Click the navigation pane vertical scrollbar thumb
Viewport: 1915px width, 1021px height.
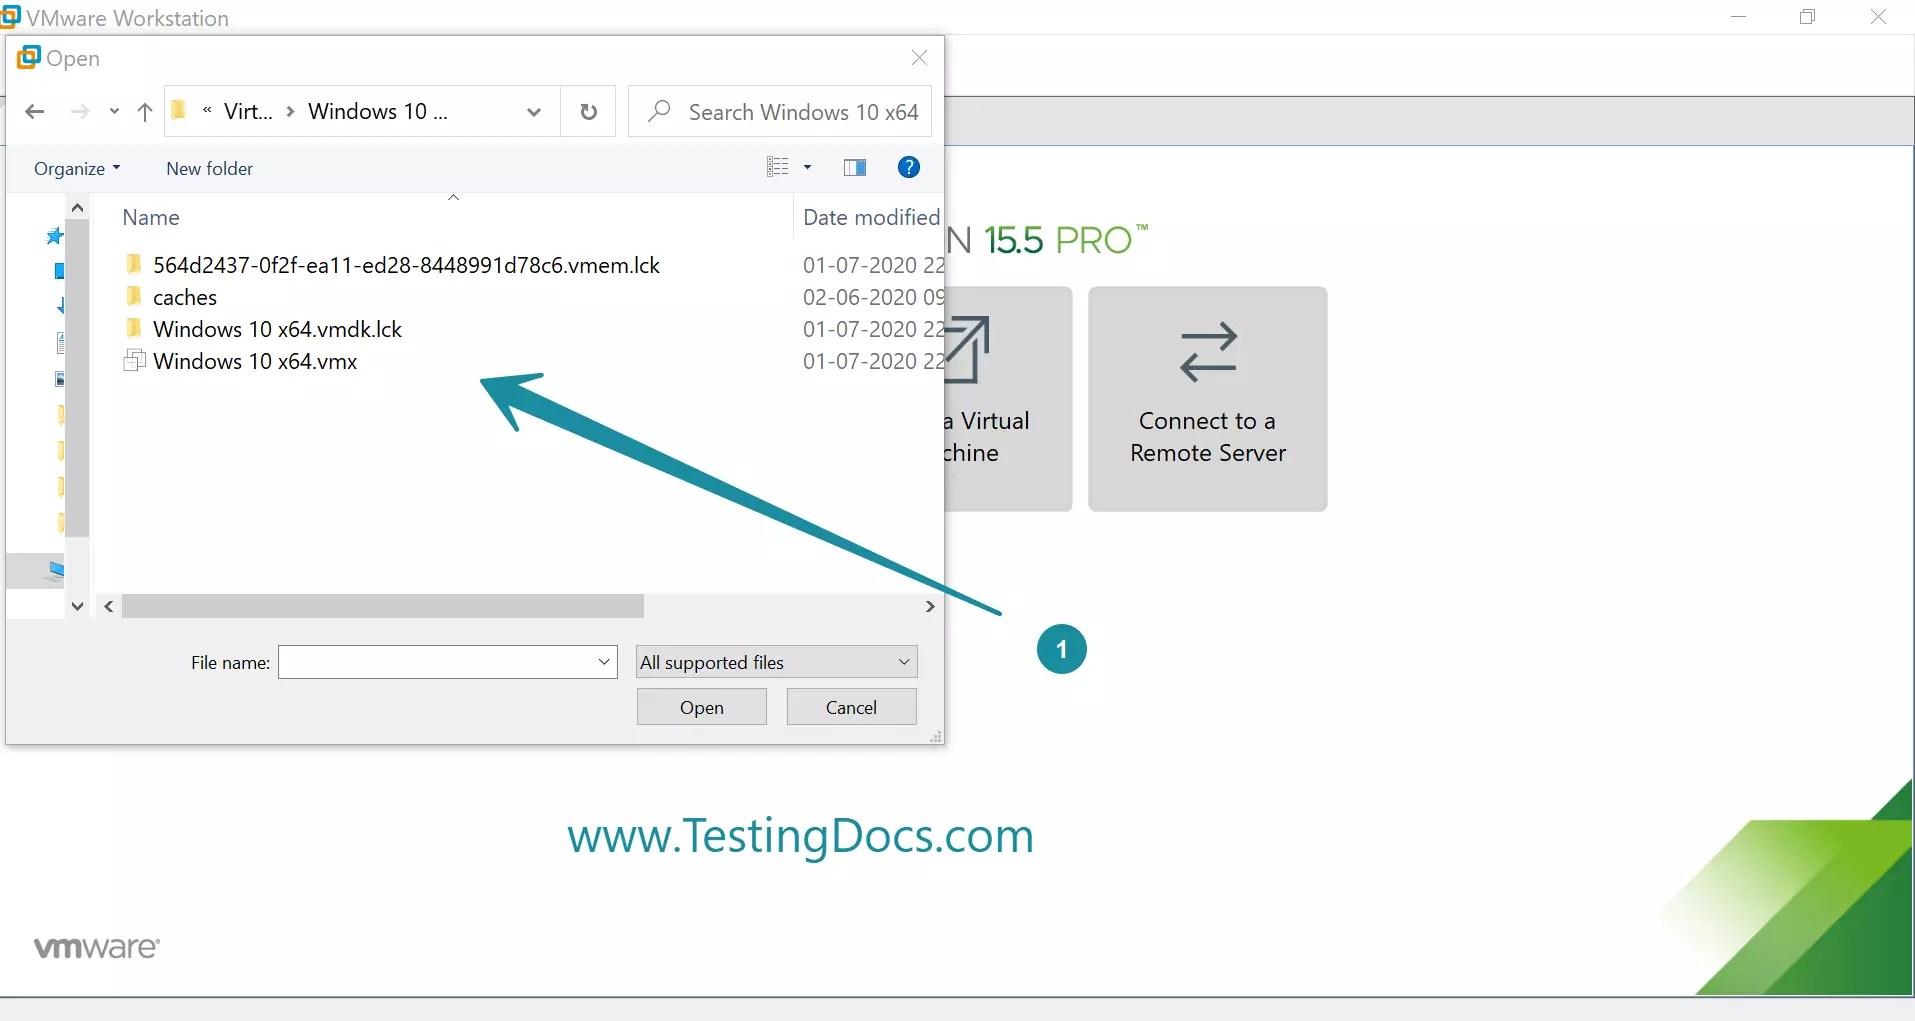(x=77, y=378)
